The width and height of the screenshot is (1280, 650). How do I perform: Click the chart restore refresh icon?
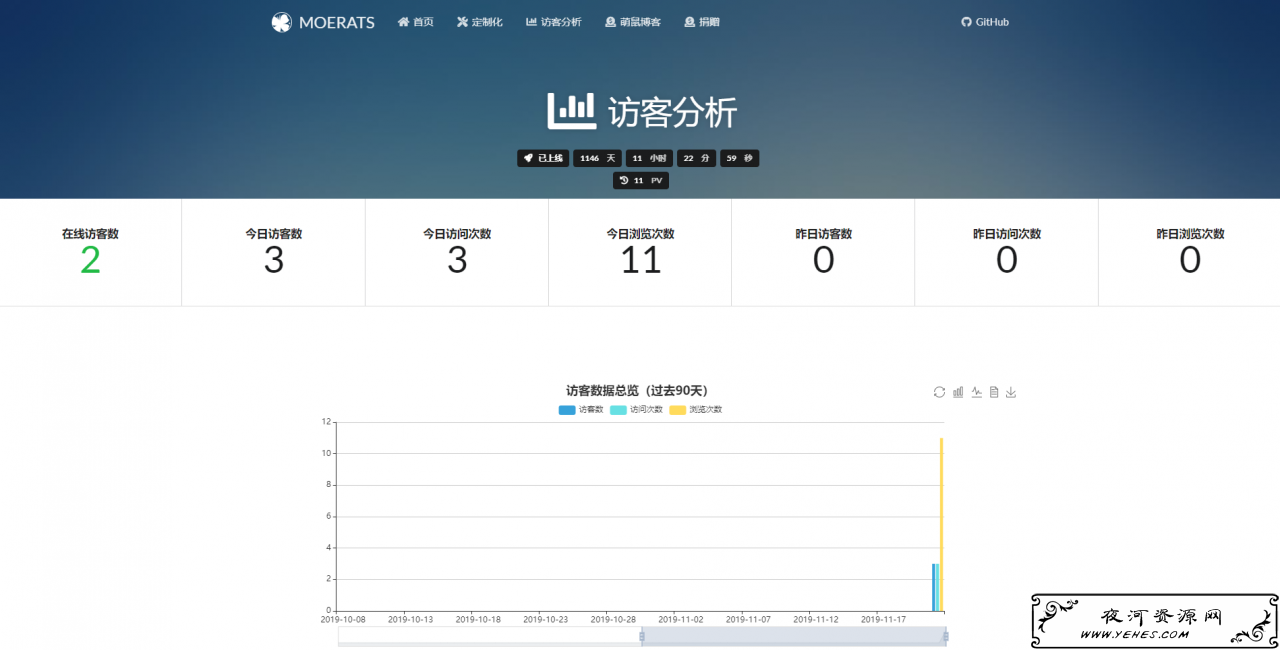coord(939,392)
